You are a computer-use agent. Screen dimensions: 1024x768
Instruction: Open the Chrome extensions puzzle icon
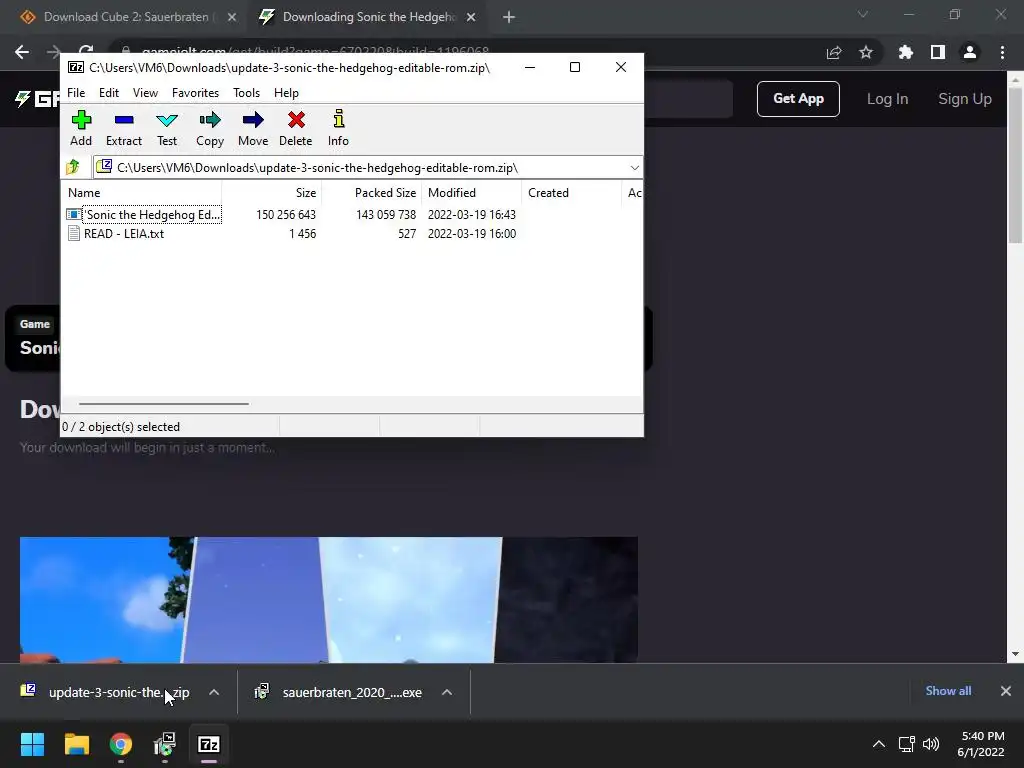pyautogui.click(x=906, y=53)
